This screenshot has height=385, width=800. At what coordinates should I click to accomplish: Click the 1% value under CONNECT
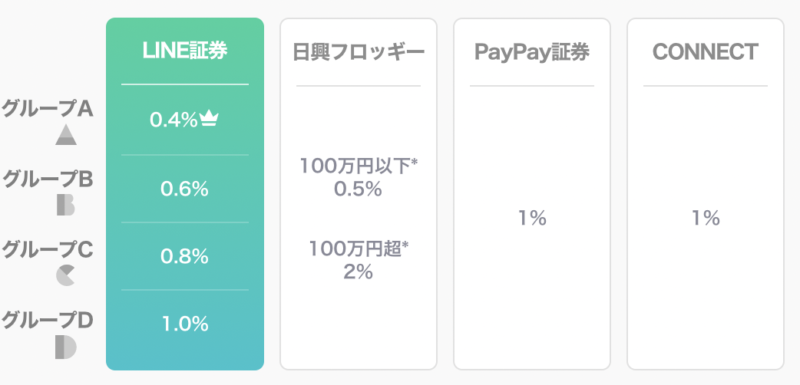click(x=706, y=218)
